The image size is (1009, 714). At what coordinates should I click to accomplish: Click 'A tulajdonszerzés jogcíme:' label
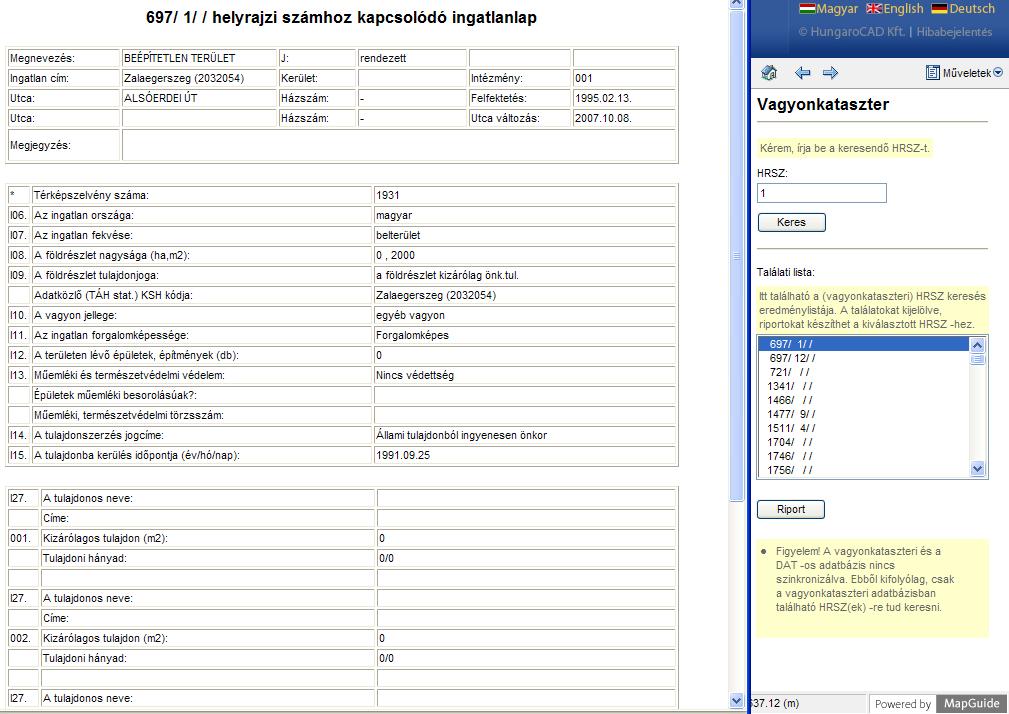98,435
